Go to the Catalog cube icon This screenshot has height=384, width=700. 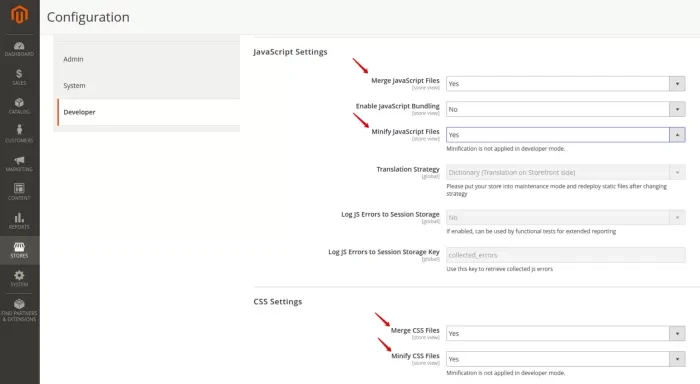click(19, 103)
